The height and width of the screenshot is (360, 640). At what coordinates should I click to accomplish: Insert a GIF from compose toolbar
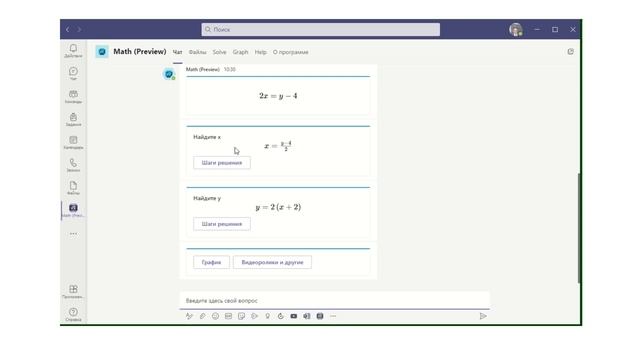pyautogui.click(x=228, y=316)
